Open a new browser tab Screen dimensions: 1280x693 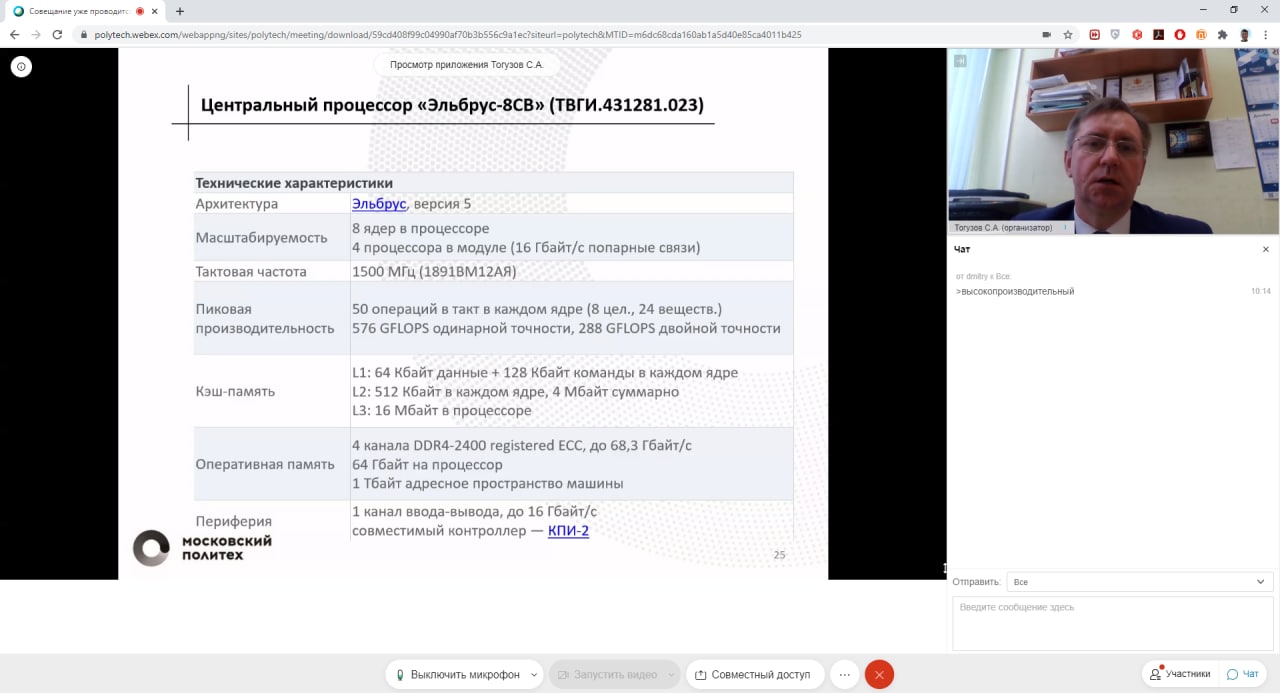[180, 11]
